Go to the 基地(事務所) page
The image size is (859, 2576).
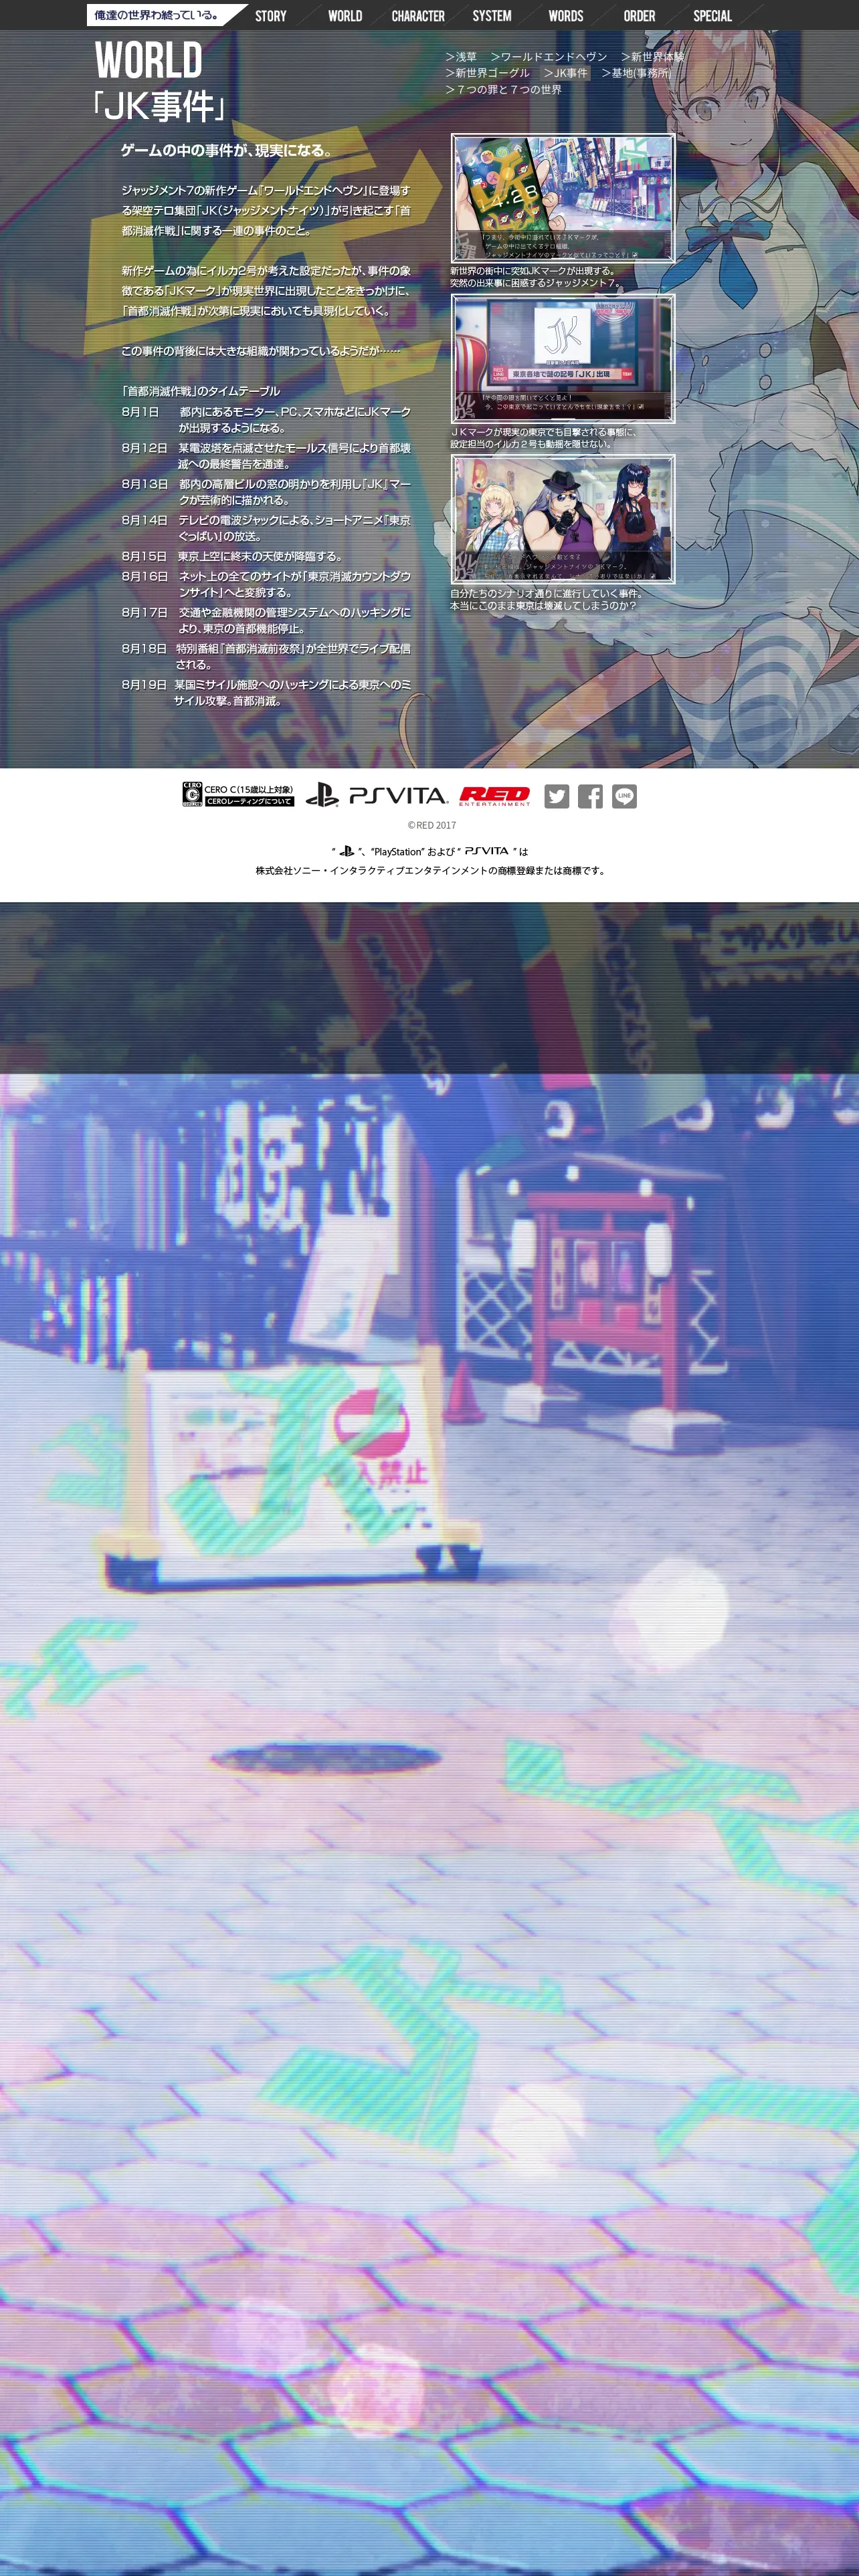[636, 73]
